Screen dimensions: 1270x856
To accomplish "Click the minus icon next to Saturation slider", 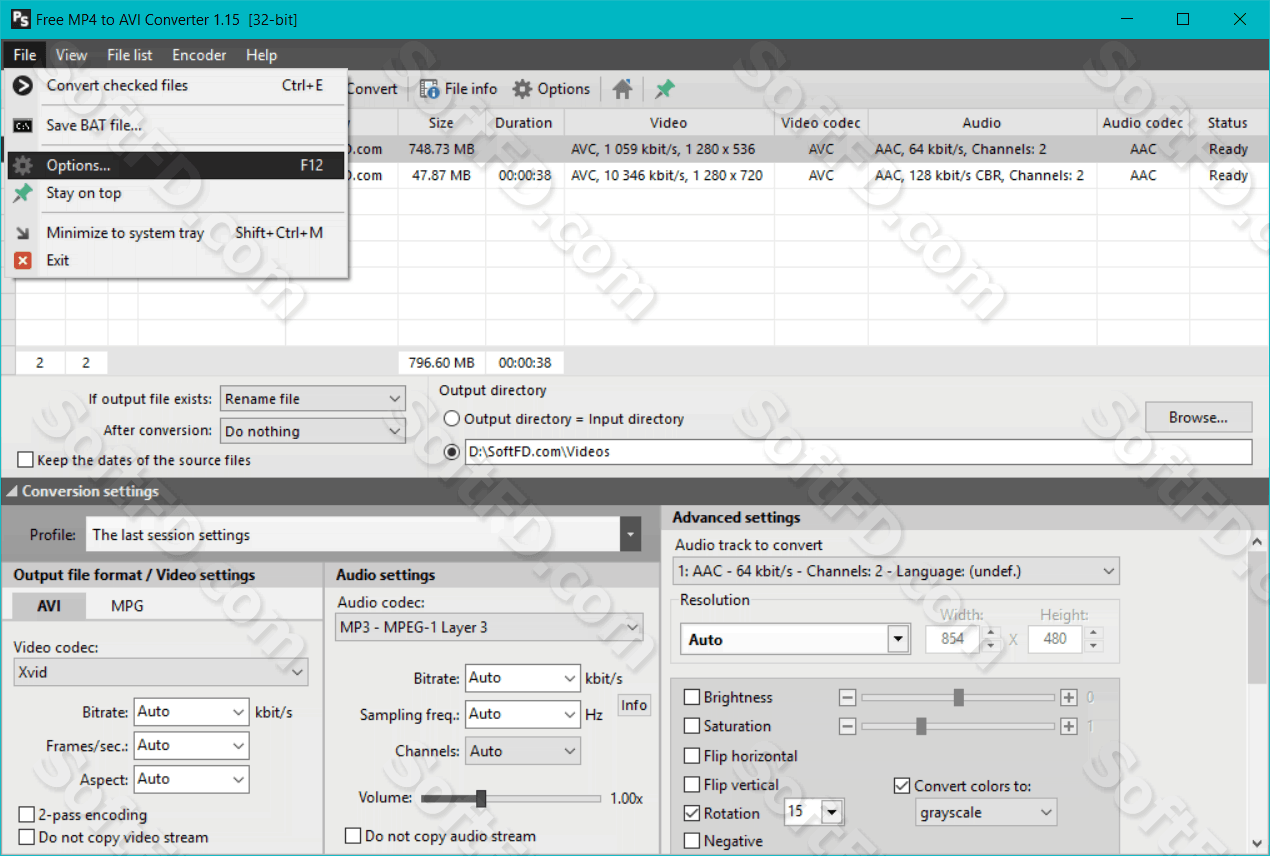I will 847,726.
